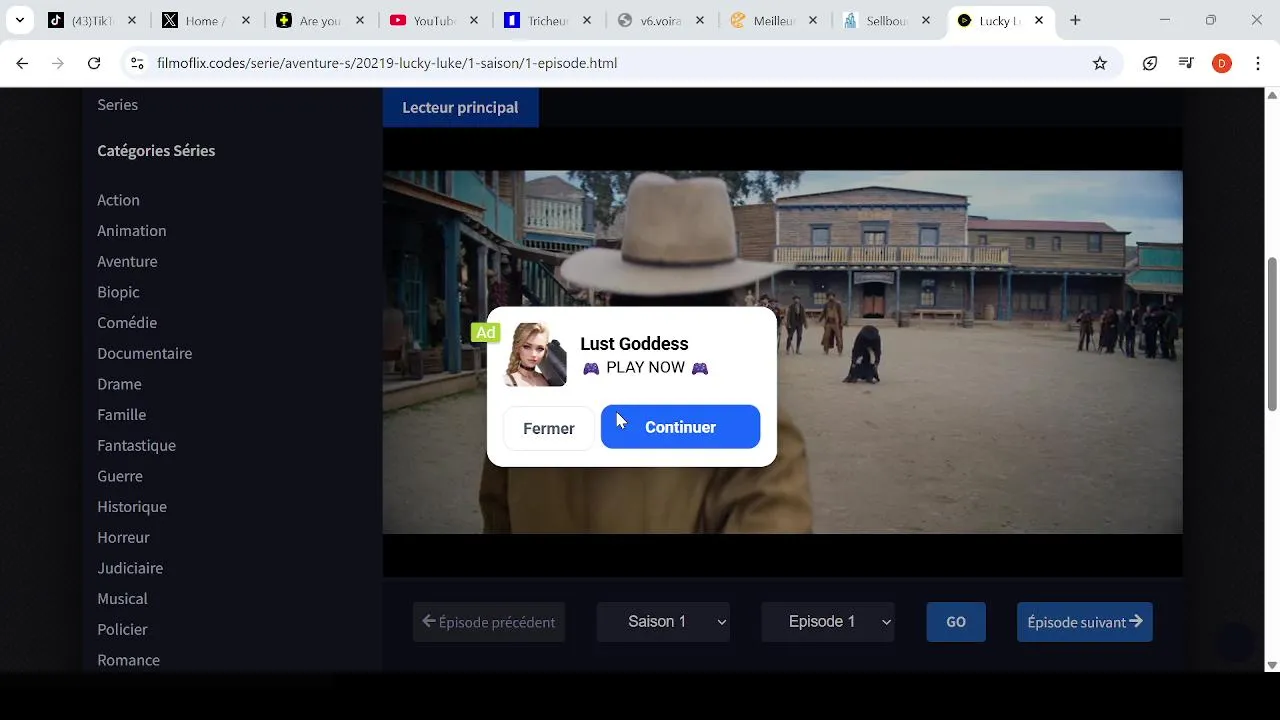
Task: Click the scrollbar down arrow
Action: [x=1272, y=665]
